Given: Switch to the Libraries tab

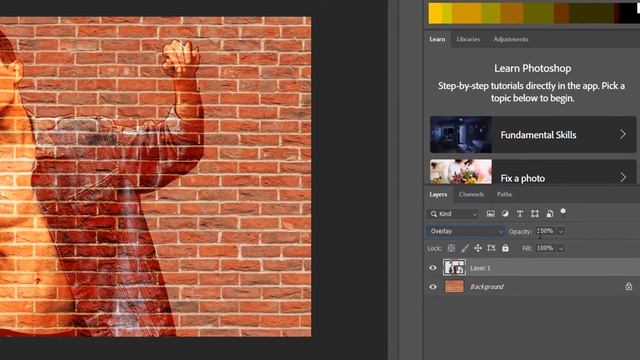Looking at the screenshot, I should tap(468, 40).
